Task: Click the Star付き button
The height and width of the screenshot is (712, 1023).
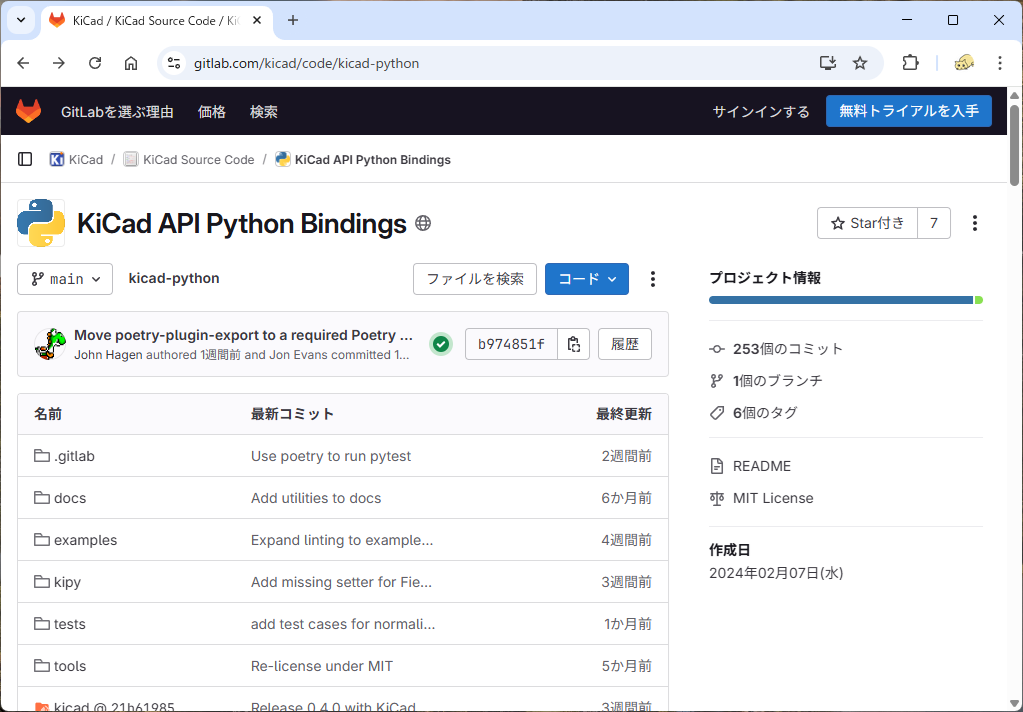Action: click(x=867, y=223)
